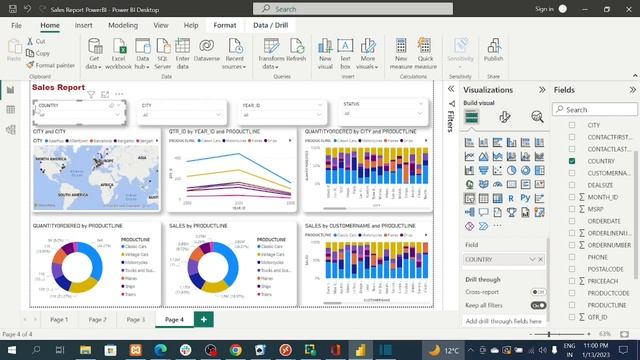The width and height of the screenshot is (640, 360).
Task: Go to Page 2 tab
Action: click(98, 320)
